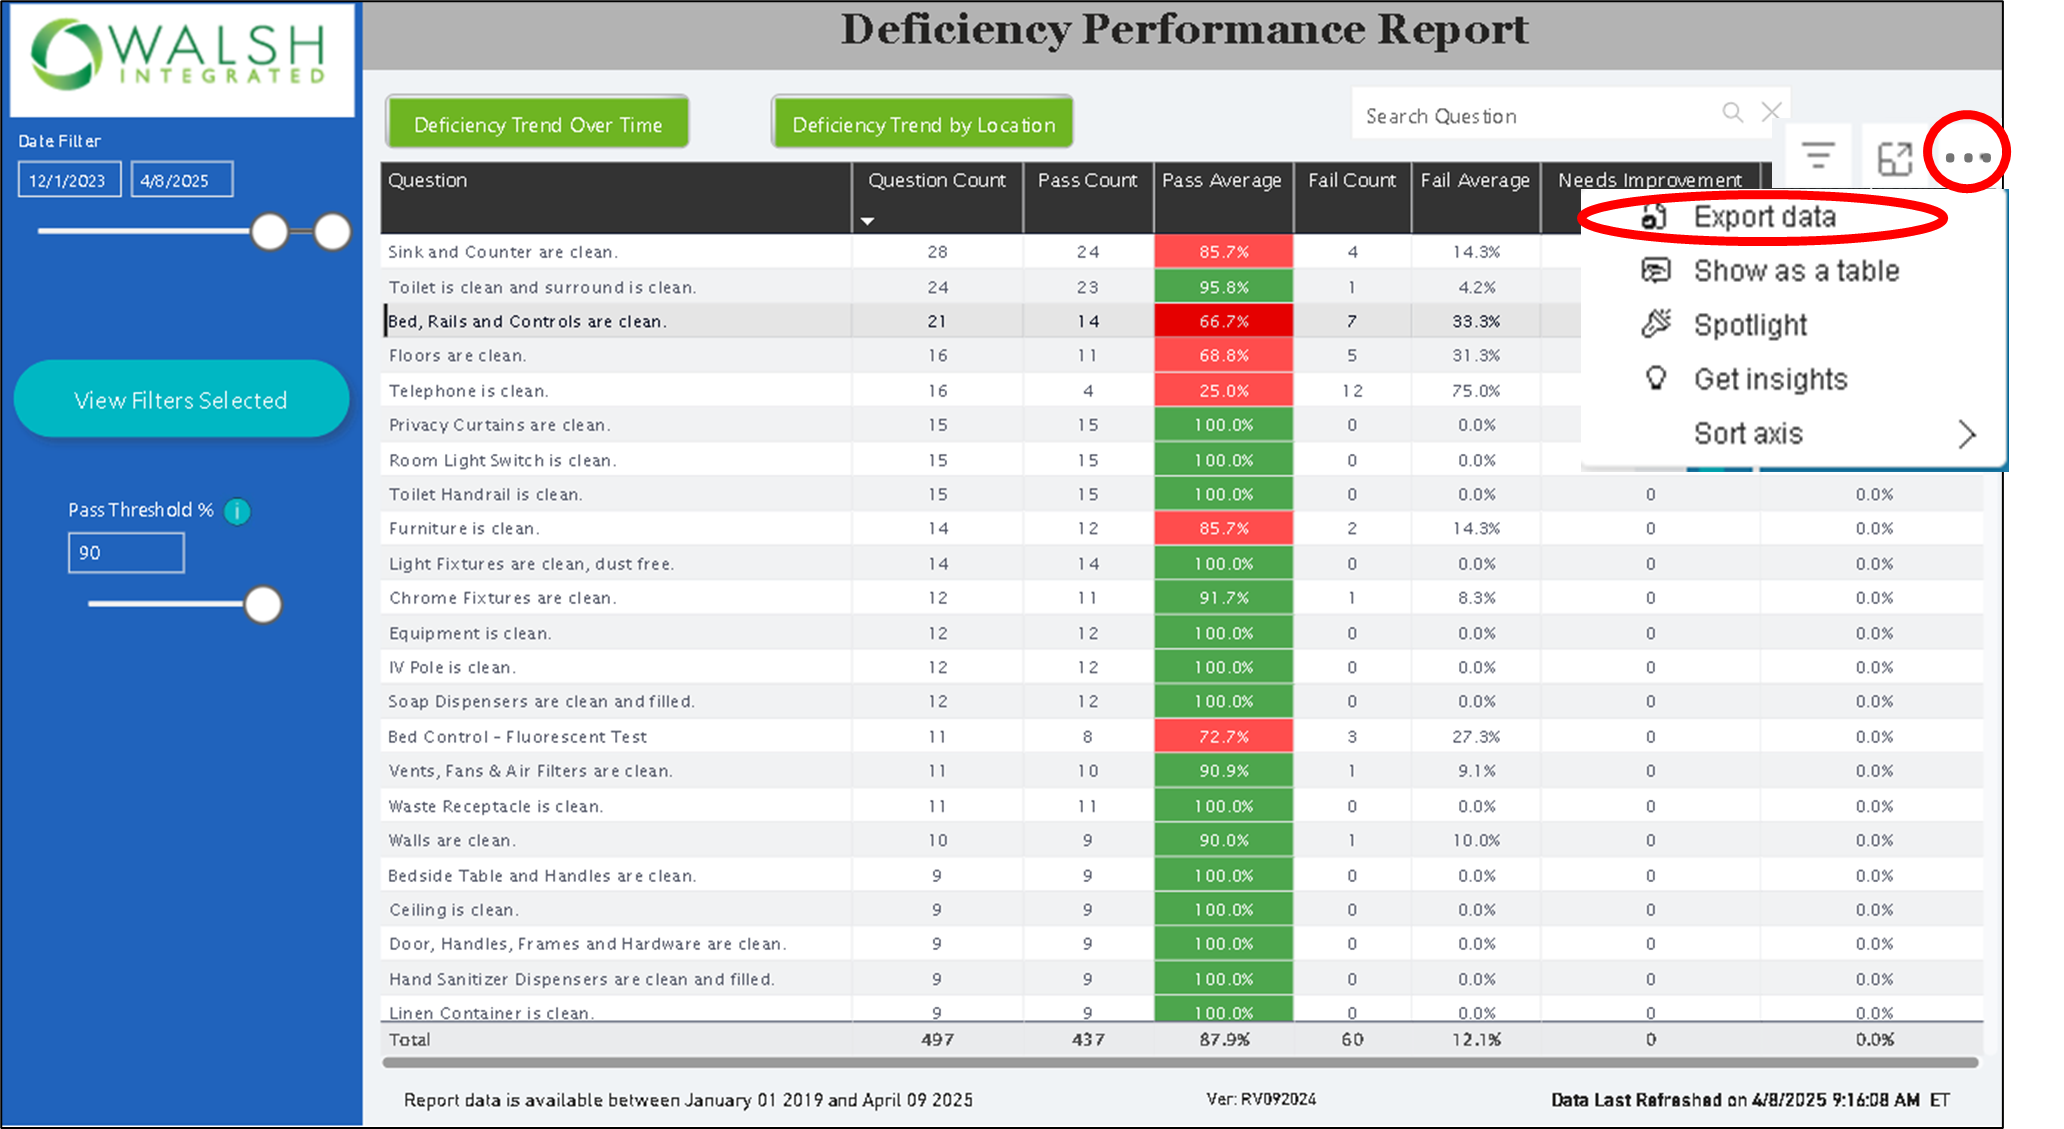
Task: Click the Spotlight menu icon
Action: (1656, 324)
